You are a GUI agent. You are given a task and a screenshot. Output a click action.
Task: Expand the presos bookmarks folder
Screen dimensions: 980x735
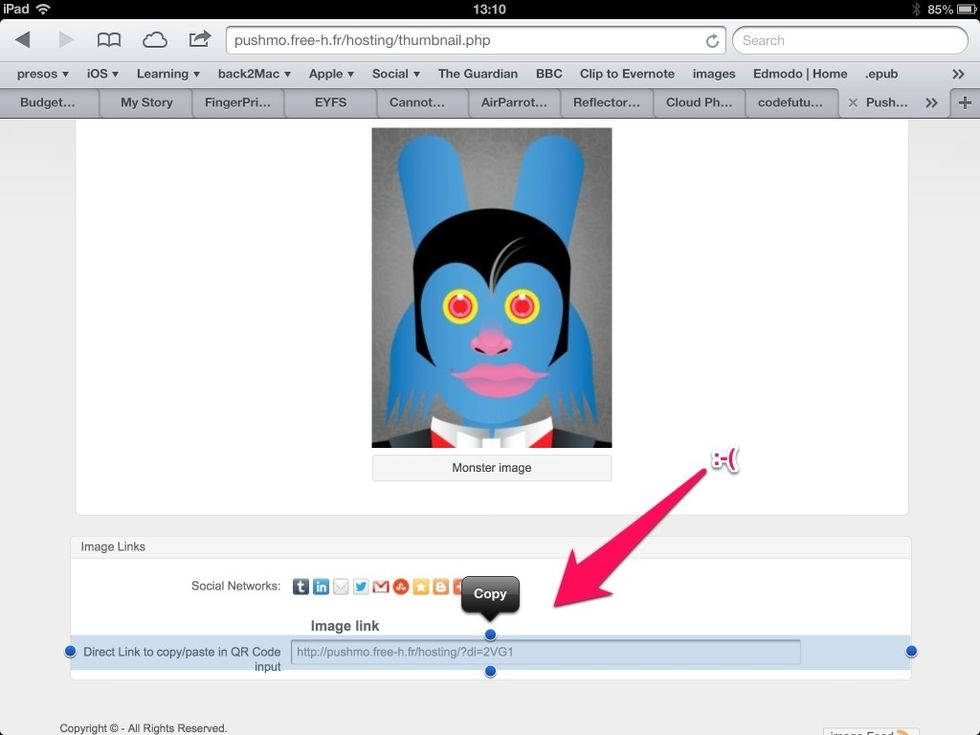click(x=42, y=74)
